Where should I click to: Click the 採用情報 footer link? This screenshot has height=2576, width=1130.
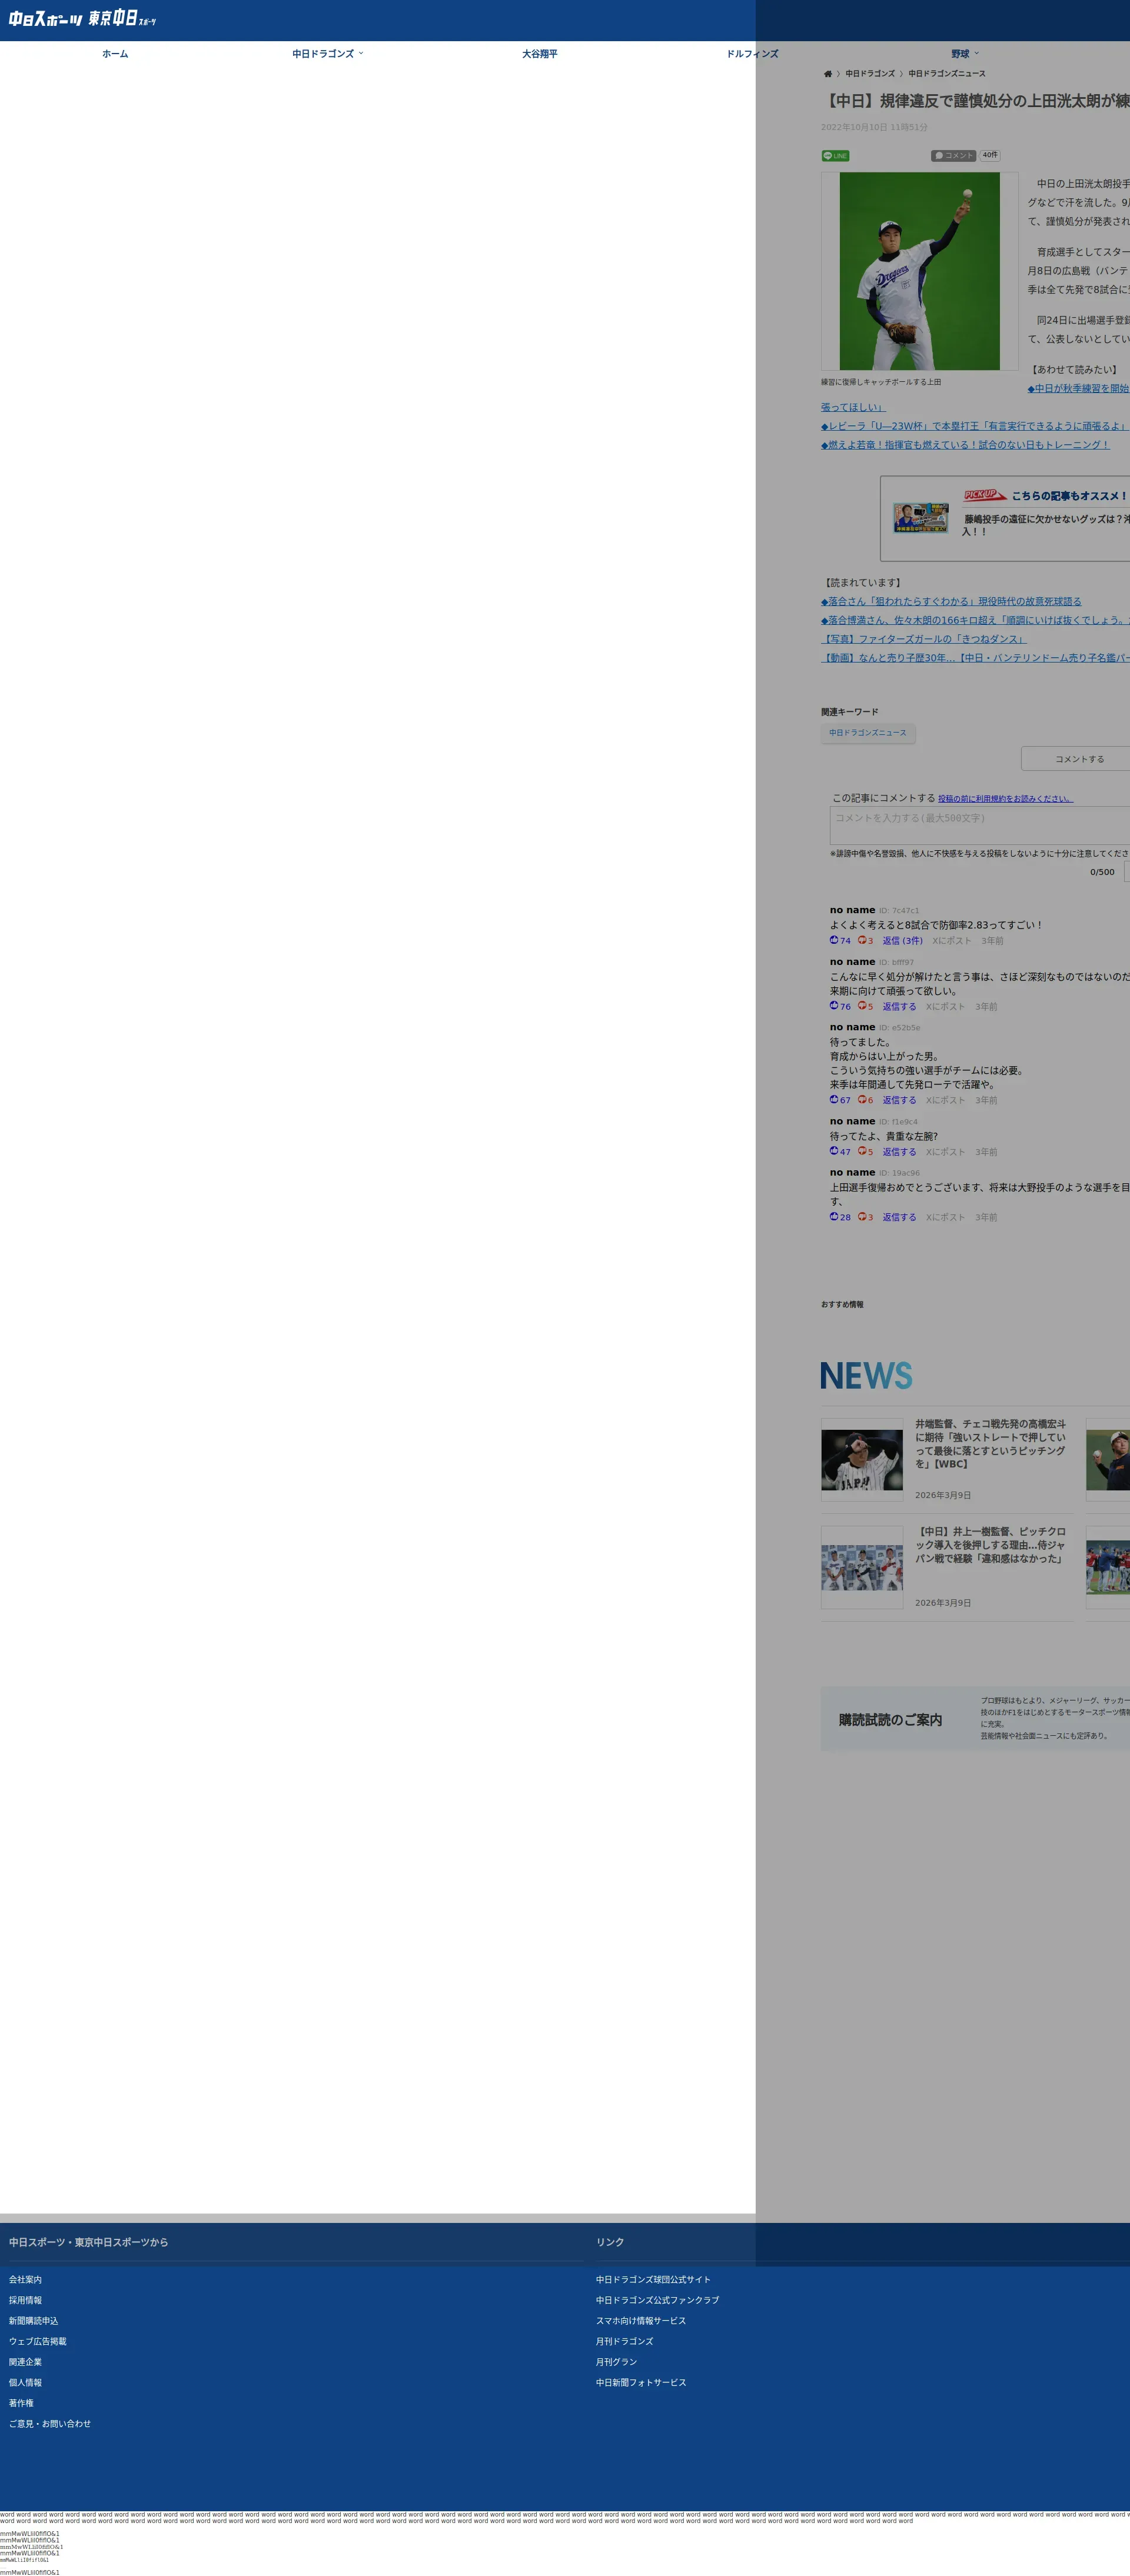[26, 2300]
